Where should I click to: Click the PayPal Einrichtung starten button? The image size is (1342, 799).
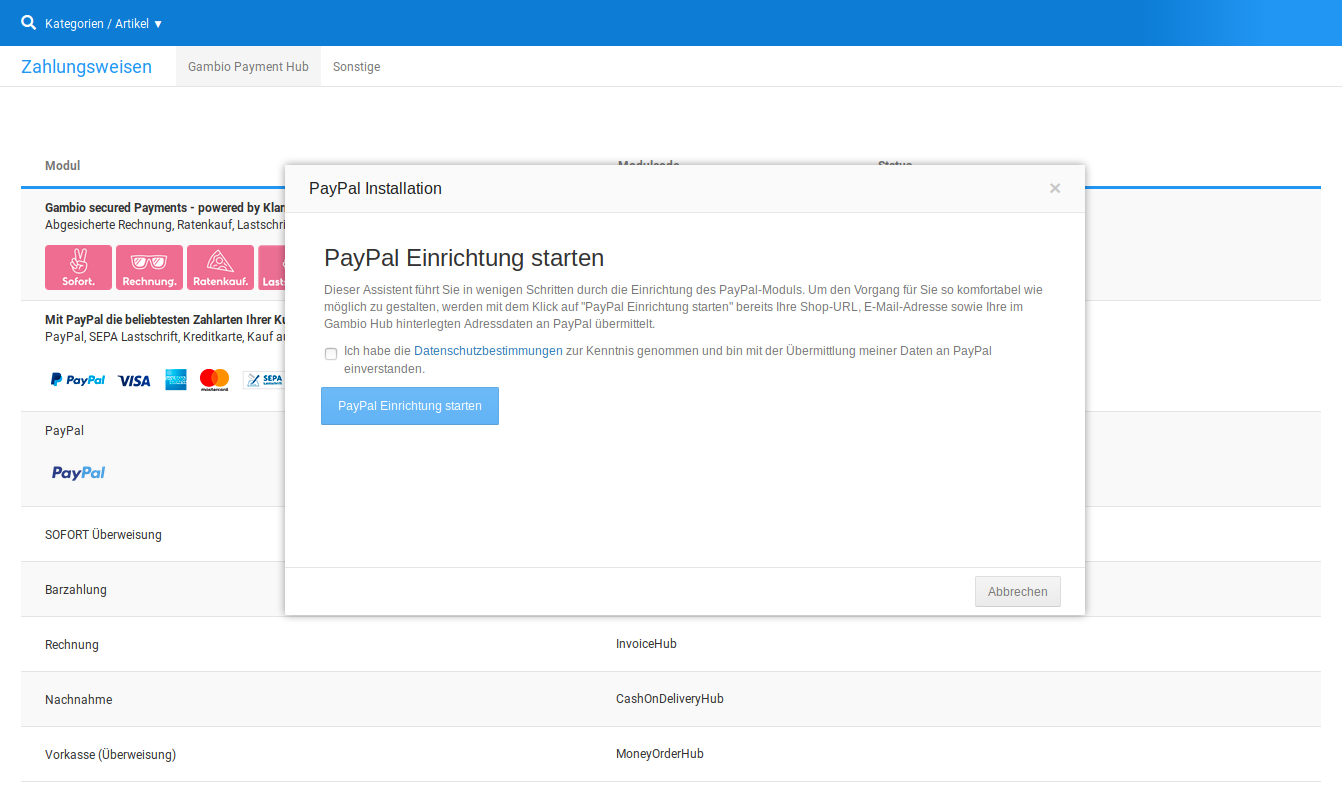tap(410, 406)
